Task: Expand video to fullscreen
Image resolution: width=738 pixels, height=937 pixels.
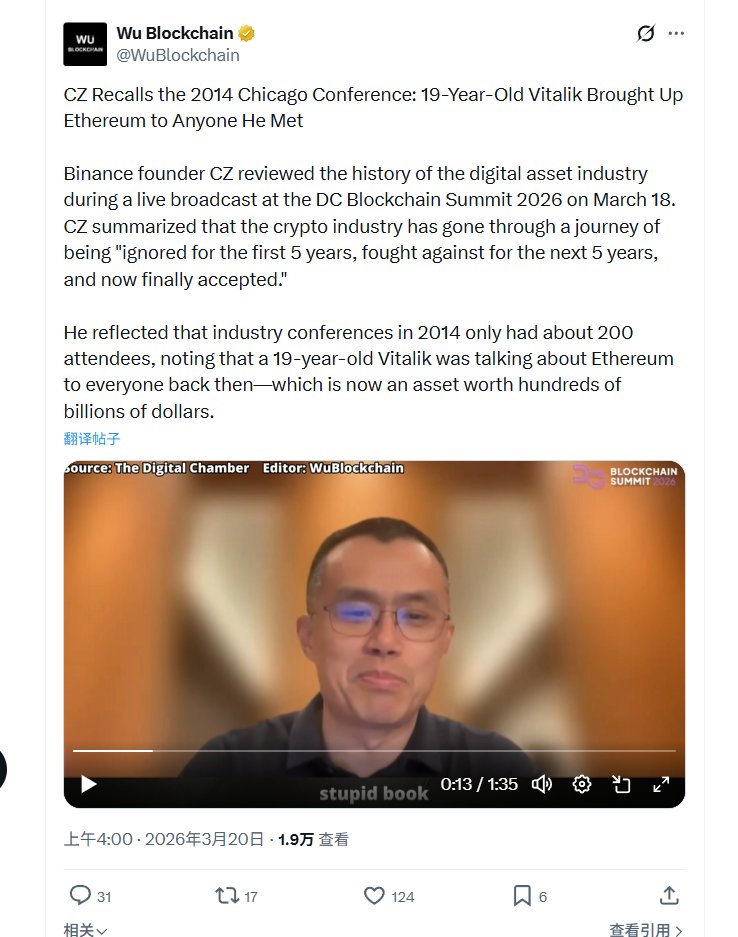Action: 661,784
